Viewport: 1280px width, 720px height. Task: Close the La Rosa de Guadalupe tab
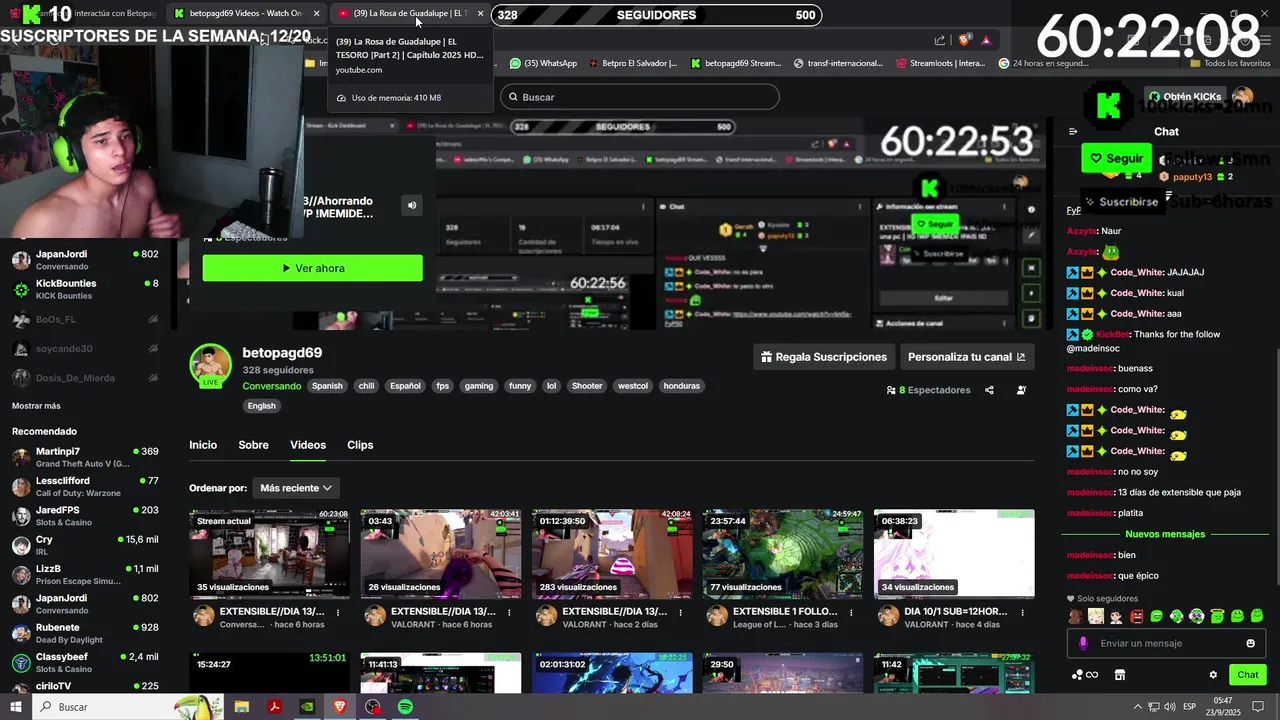(x=480, y=13)
